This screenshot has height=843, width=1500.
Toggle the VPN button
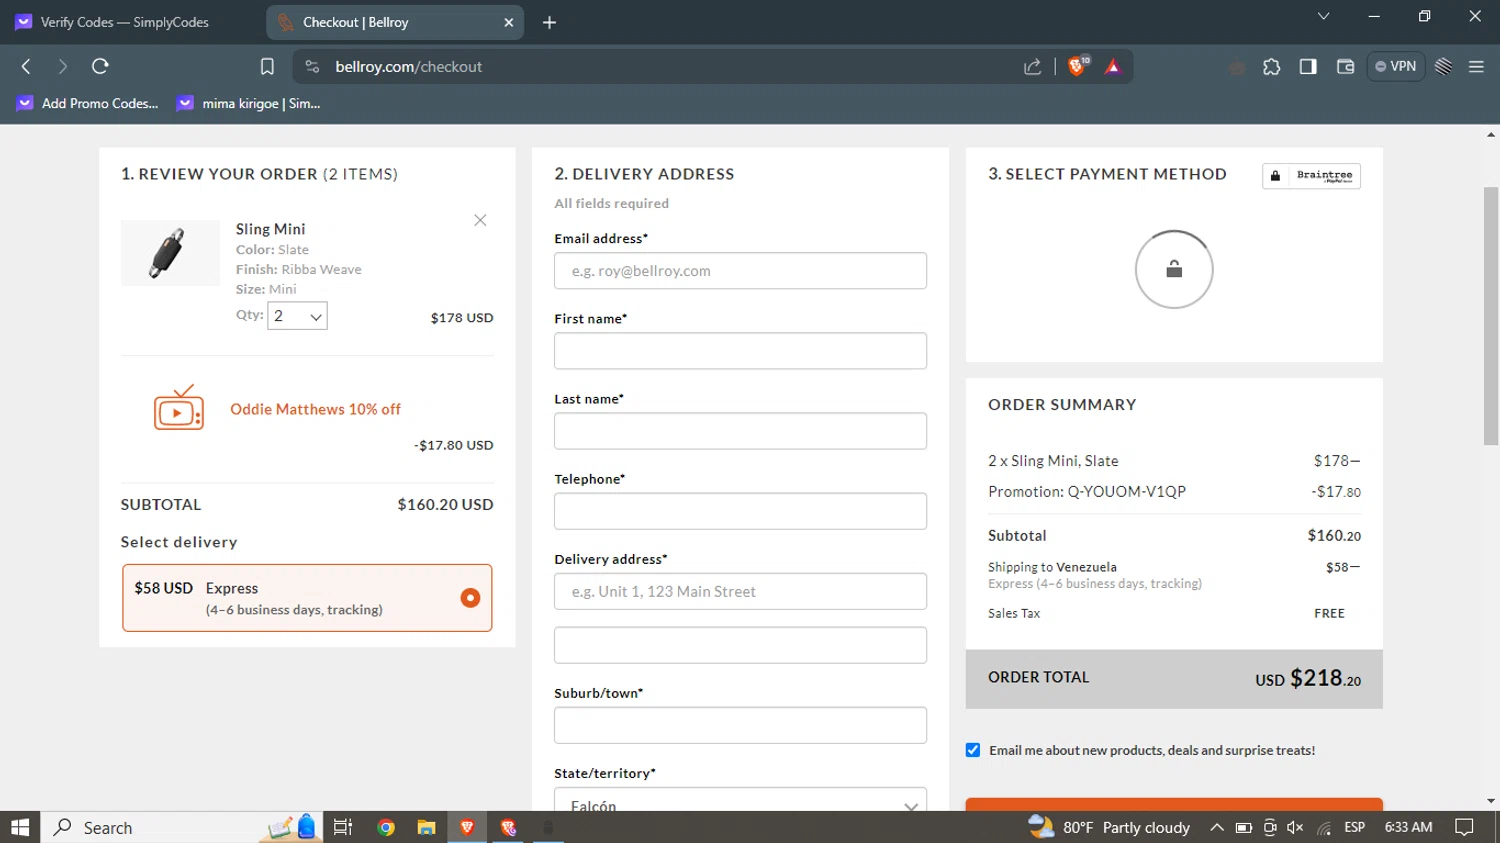(1395, 67)
